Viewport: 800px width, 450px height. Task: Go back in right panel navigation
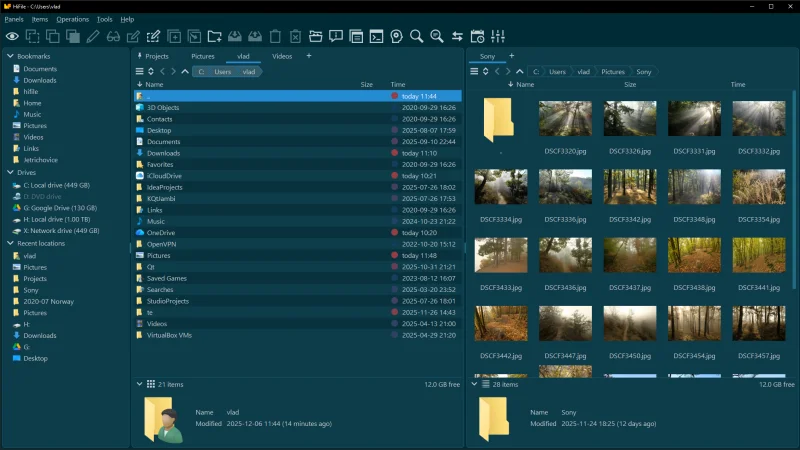click(x=497, y=71)
